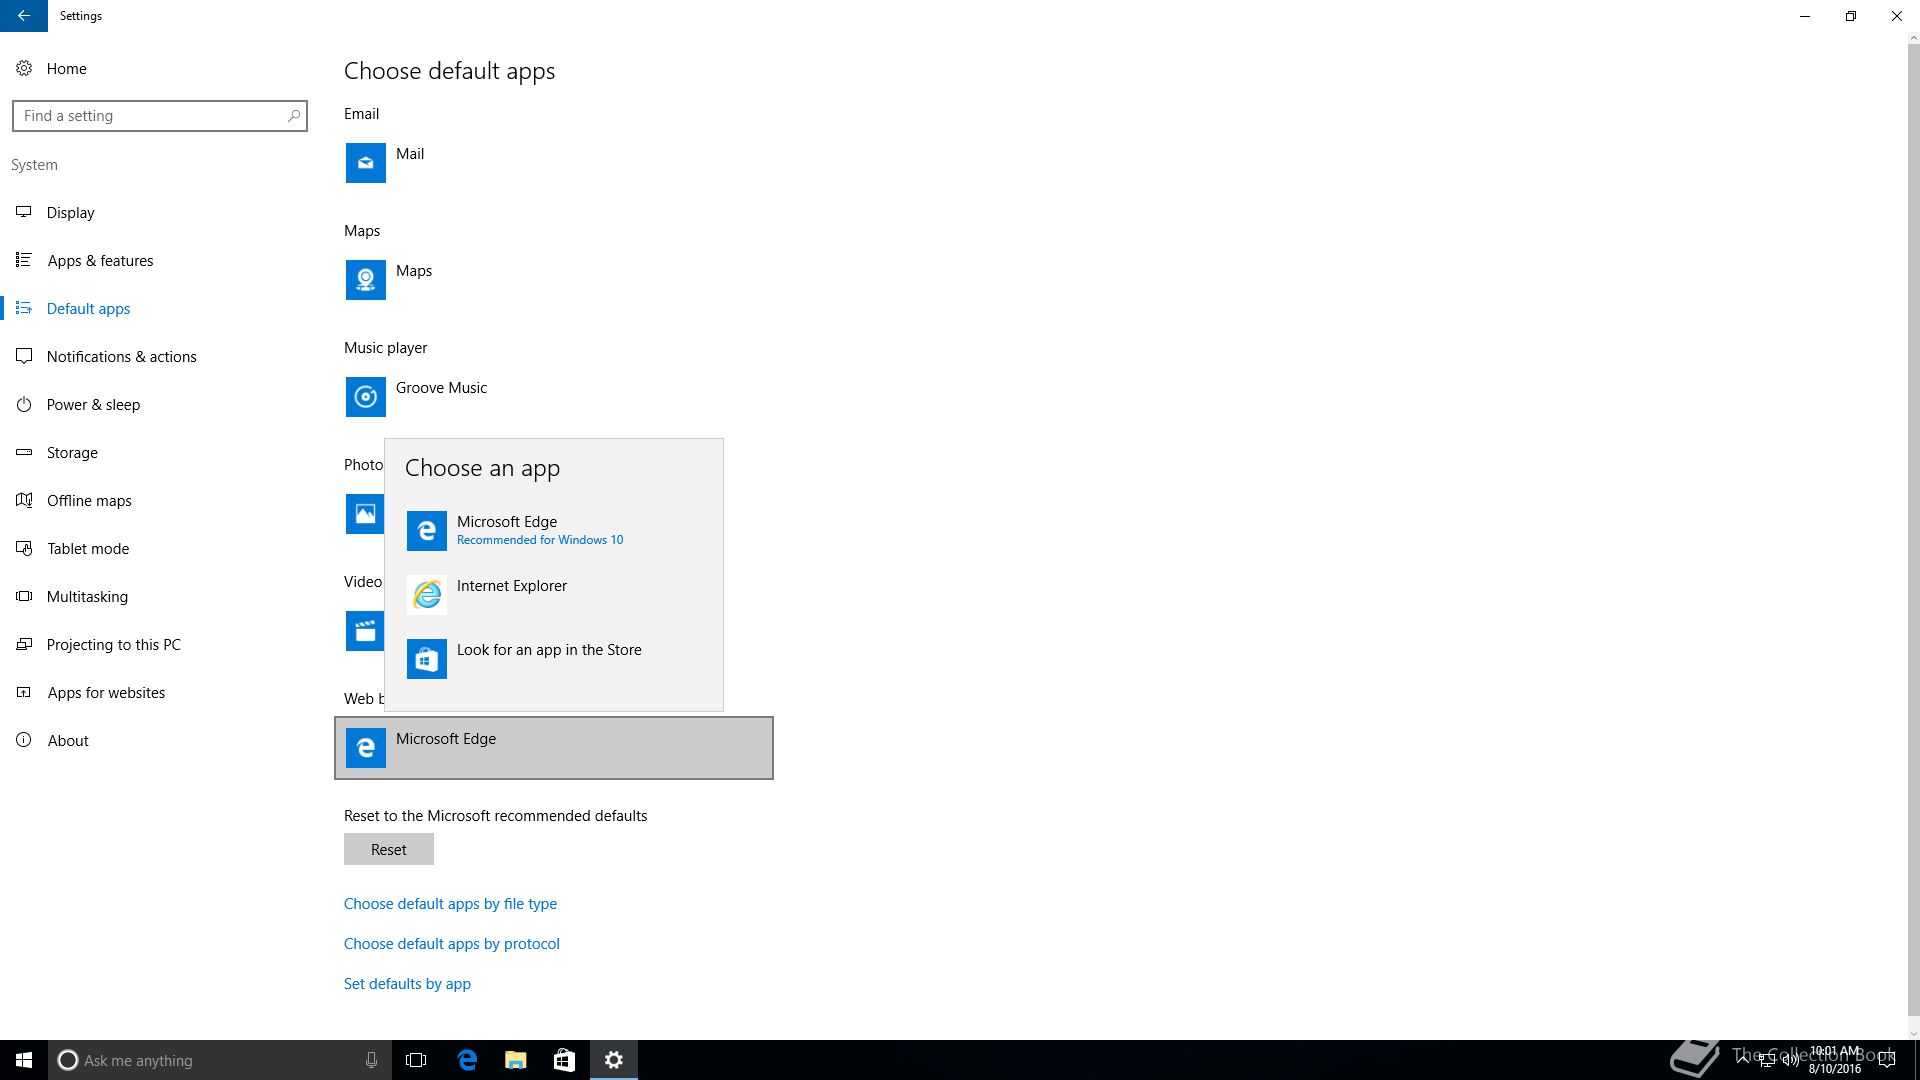This screenshot has height=1080, width=1920.
Task: Click the Internet Explorer logo icon
Action: (427, 595)
